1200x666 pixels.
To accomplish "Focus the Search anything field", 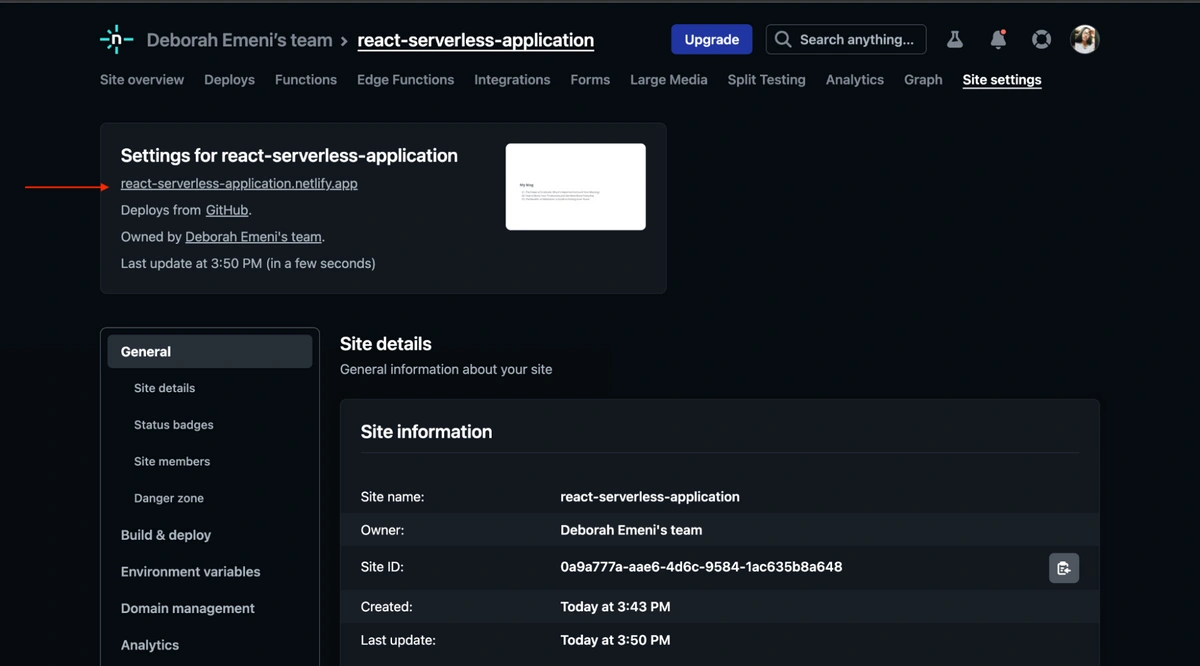I will pyautogui.click(x=846, y=40).
